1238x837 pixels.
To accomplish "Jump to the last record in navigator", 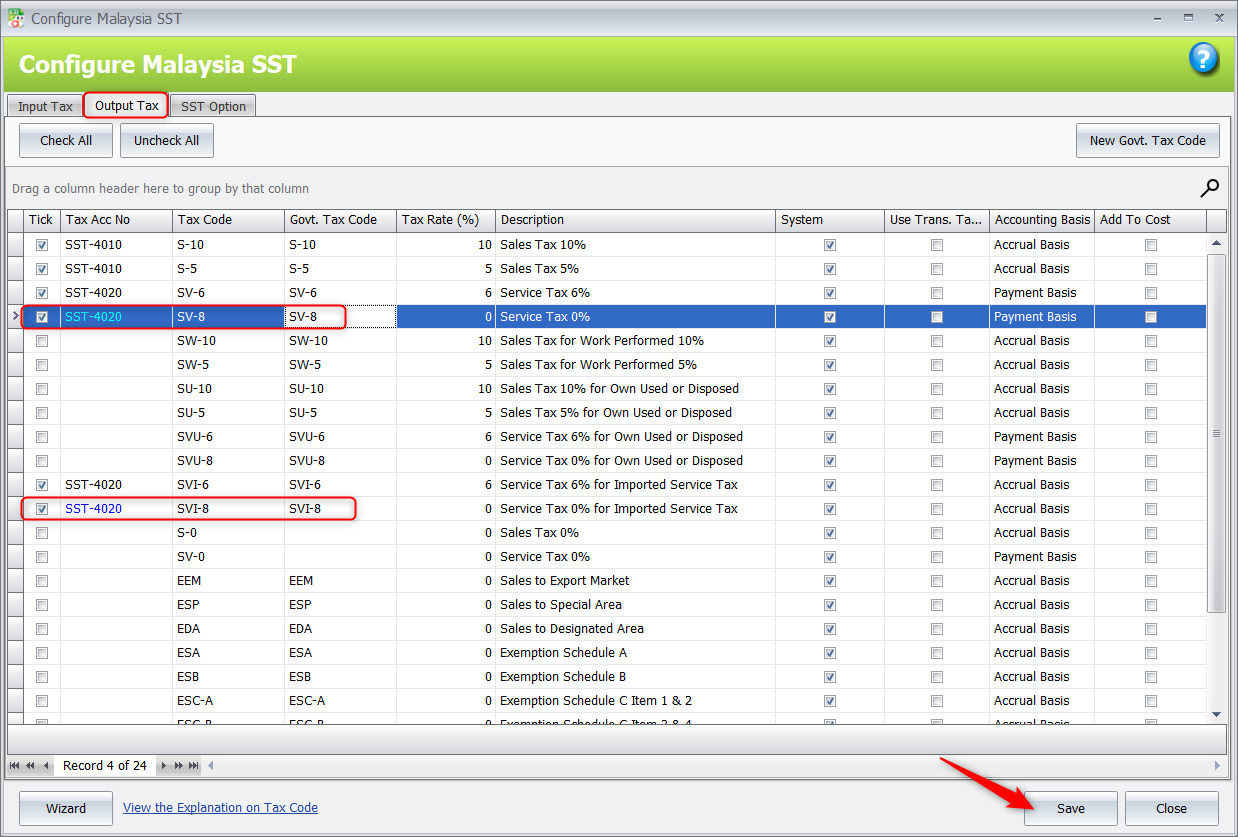I will coord(194,766).
